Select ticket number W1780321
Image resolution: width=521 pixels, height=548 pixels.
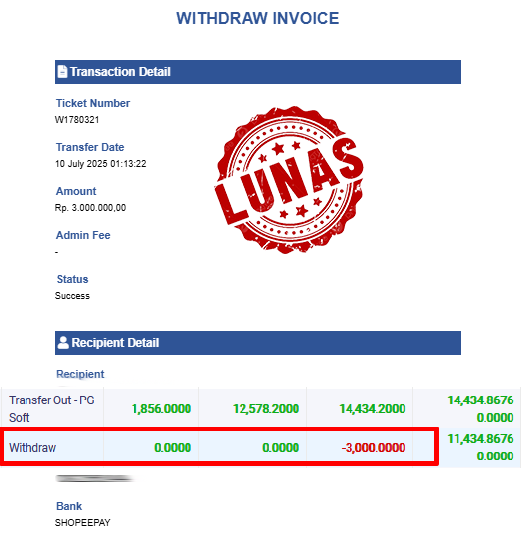click(77, 120)
